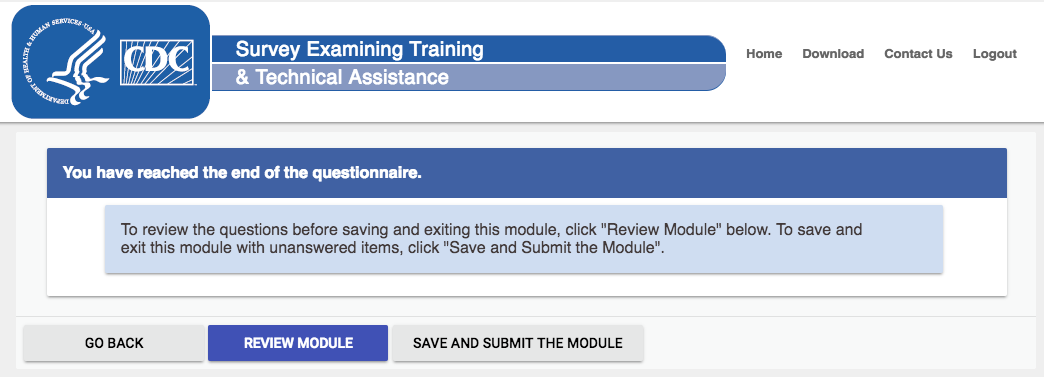Image resolution: width=1044 pixels, height=377 pixels.
Task: Open the Download navigation link
Action: pyautogui.click(x=833, y=54)
